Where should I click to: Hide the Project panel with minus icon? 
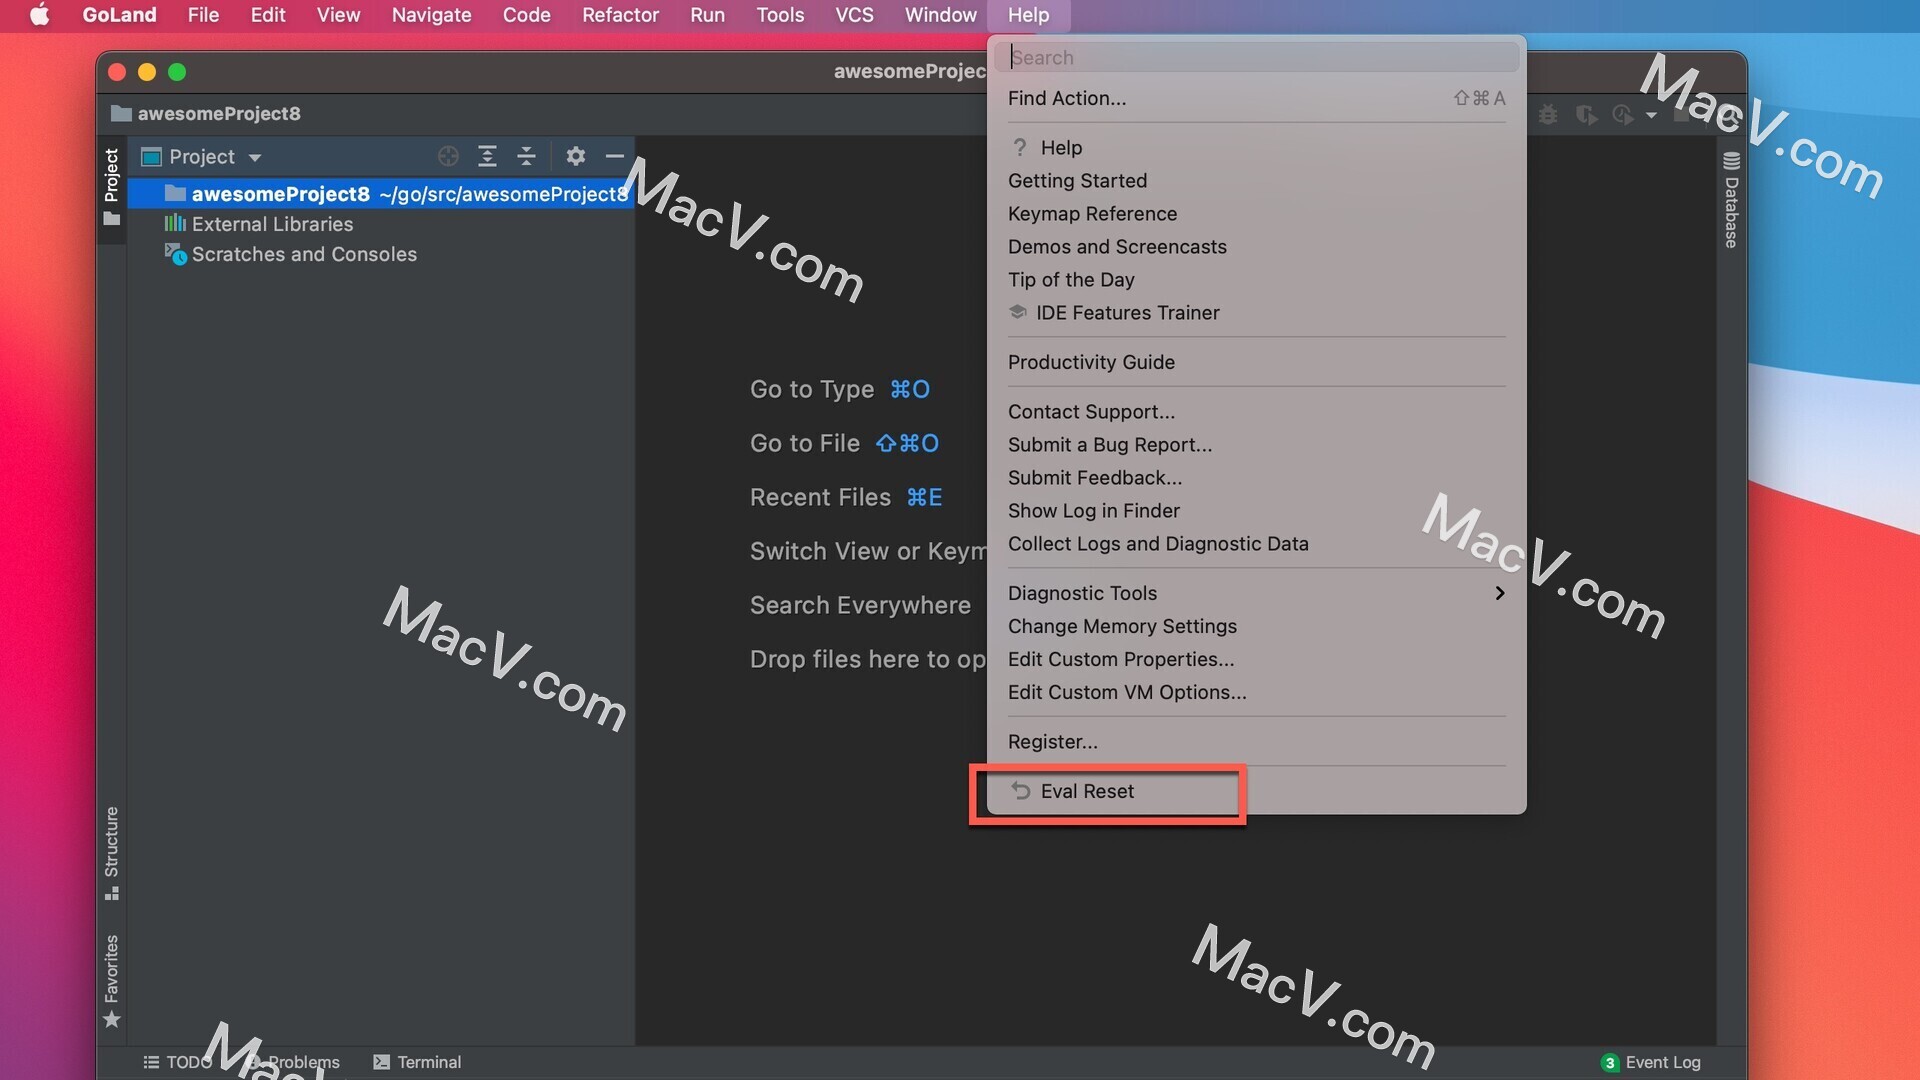(615, 156)
